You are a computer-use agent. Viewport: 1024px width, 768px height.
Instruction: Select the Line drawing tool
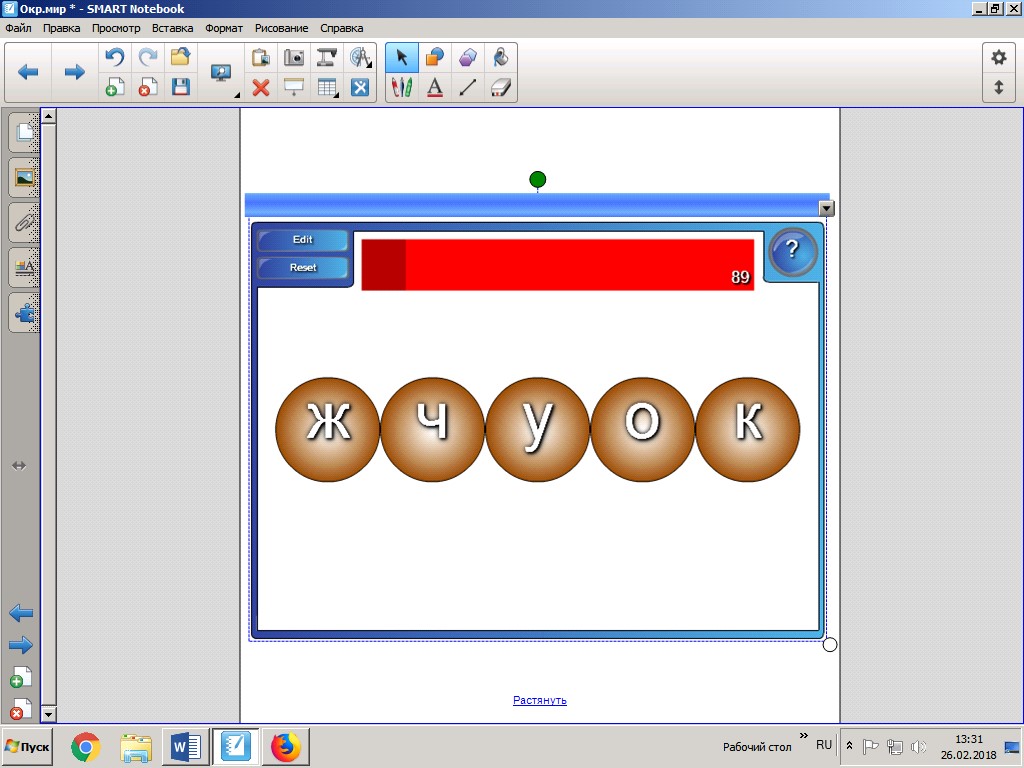click(x=468, y=88)
